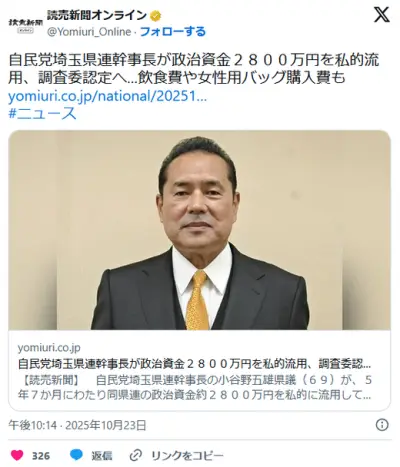Viewport: 400px width, 467px height.
Task: Click the gold verified badge
Action: (155, 15)
